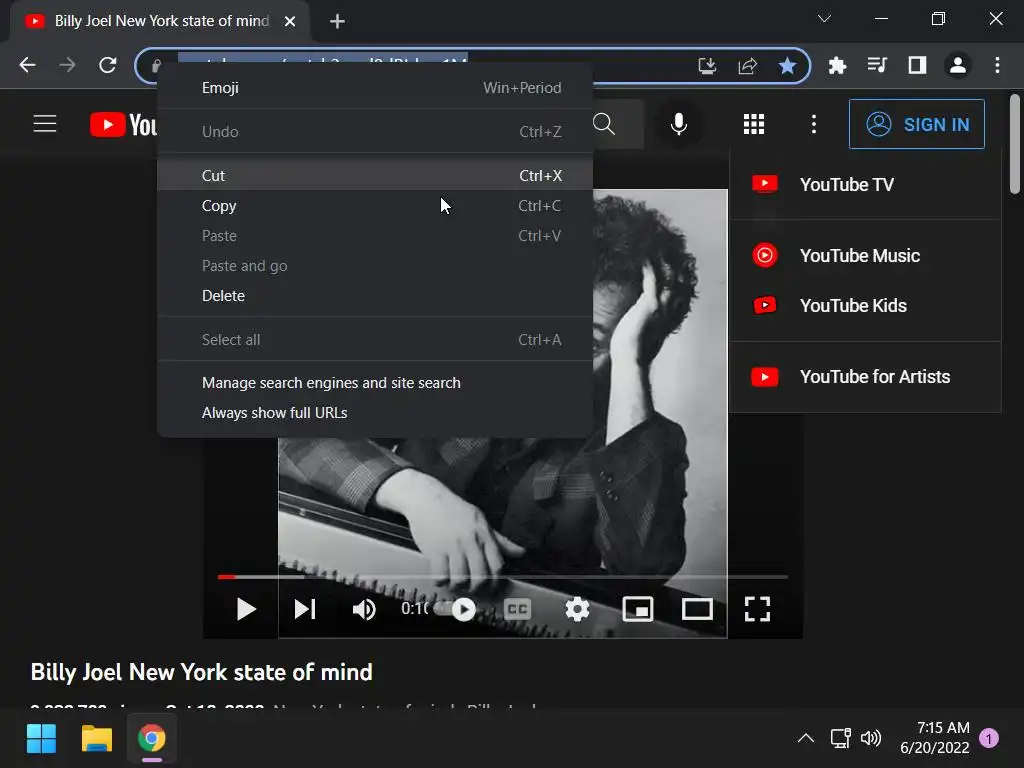The height and width of the screenshot is (768, 1024).
Task: Go back with the browser back arrow
Action: (27, 65)
